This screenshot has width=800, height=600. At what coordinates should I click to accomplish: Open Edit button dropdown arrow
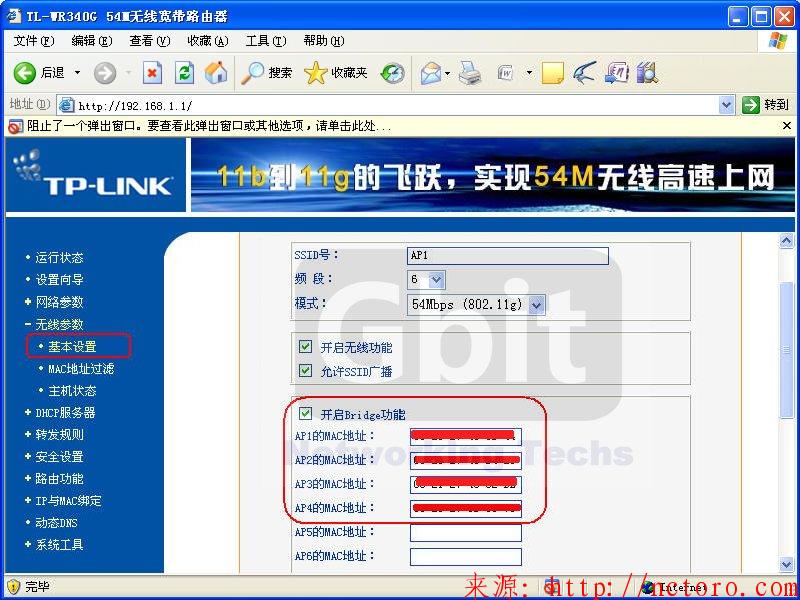point(529,73)
